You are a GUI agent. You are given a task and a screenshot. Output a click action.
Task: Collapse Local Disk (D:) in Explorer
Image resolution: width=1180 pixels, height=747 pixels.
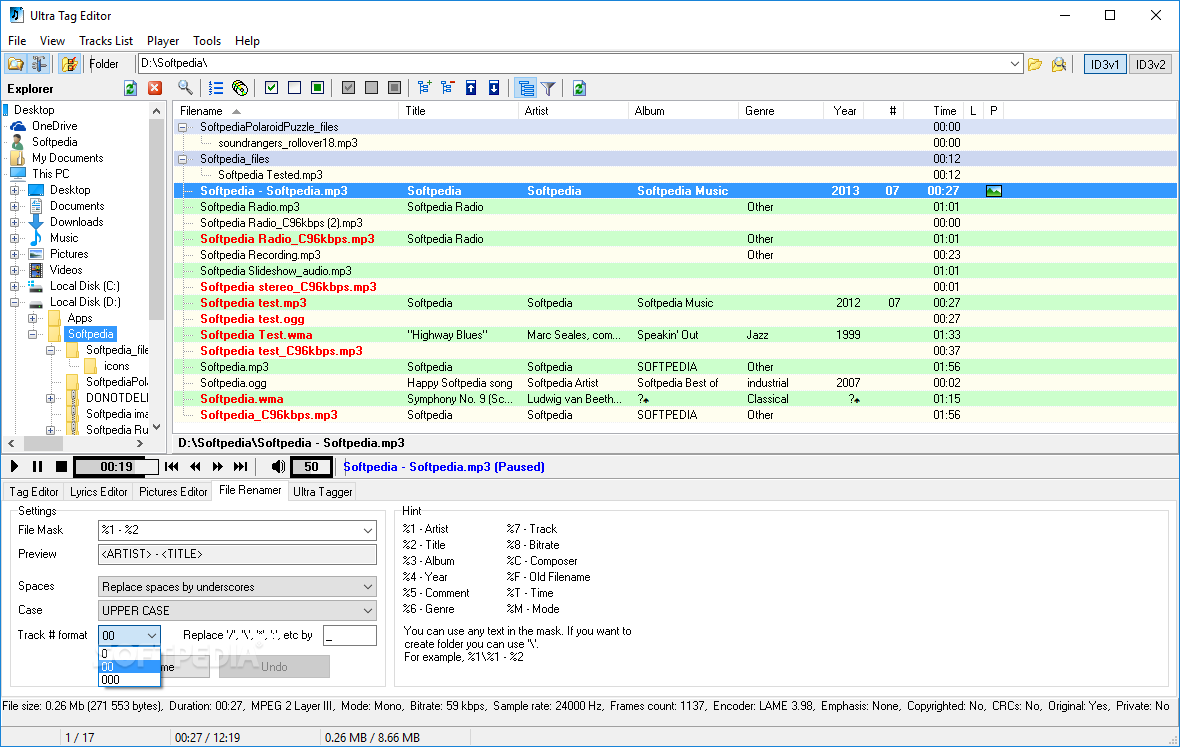click(14, 302)
